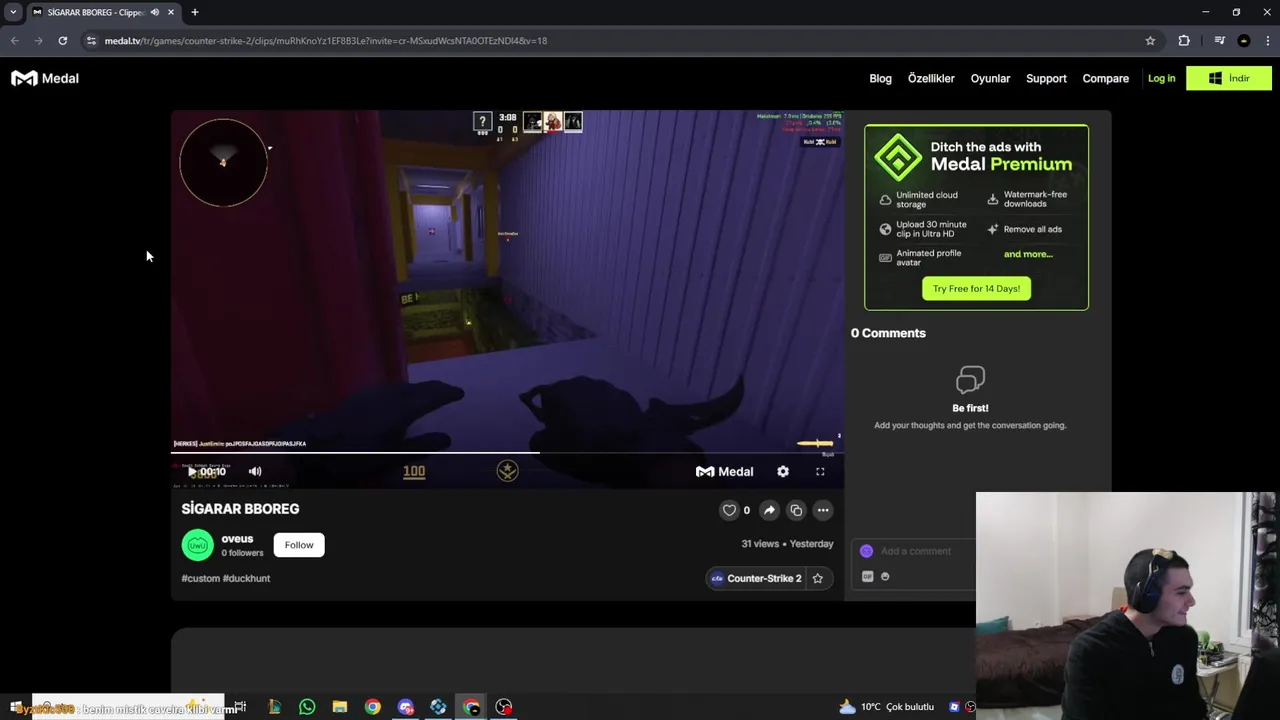The image size is (1280, 720).
Task: Open File Explorer from the taskbar
Action: (340, 707)
